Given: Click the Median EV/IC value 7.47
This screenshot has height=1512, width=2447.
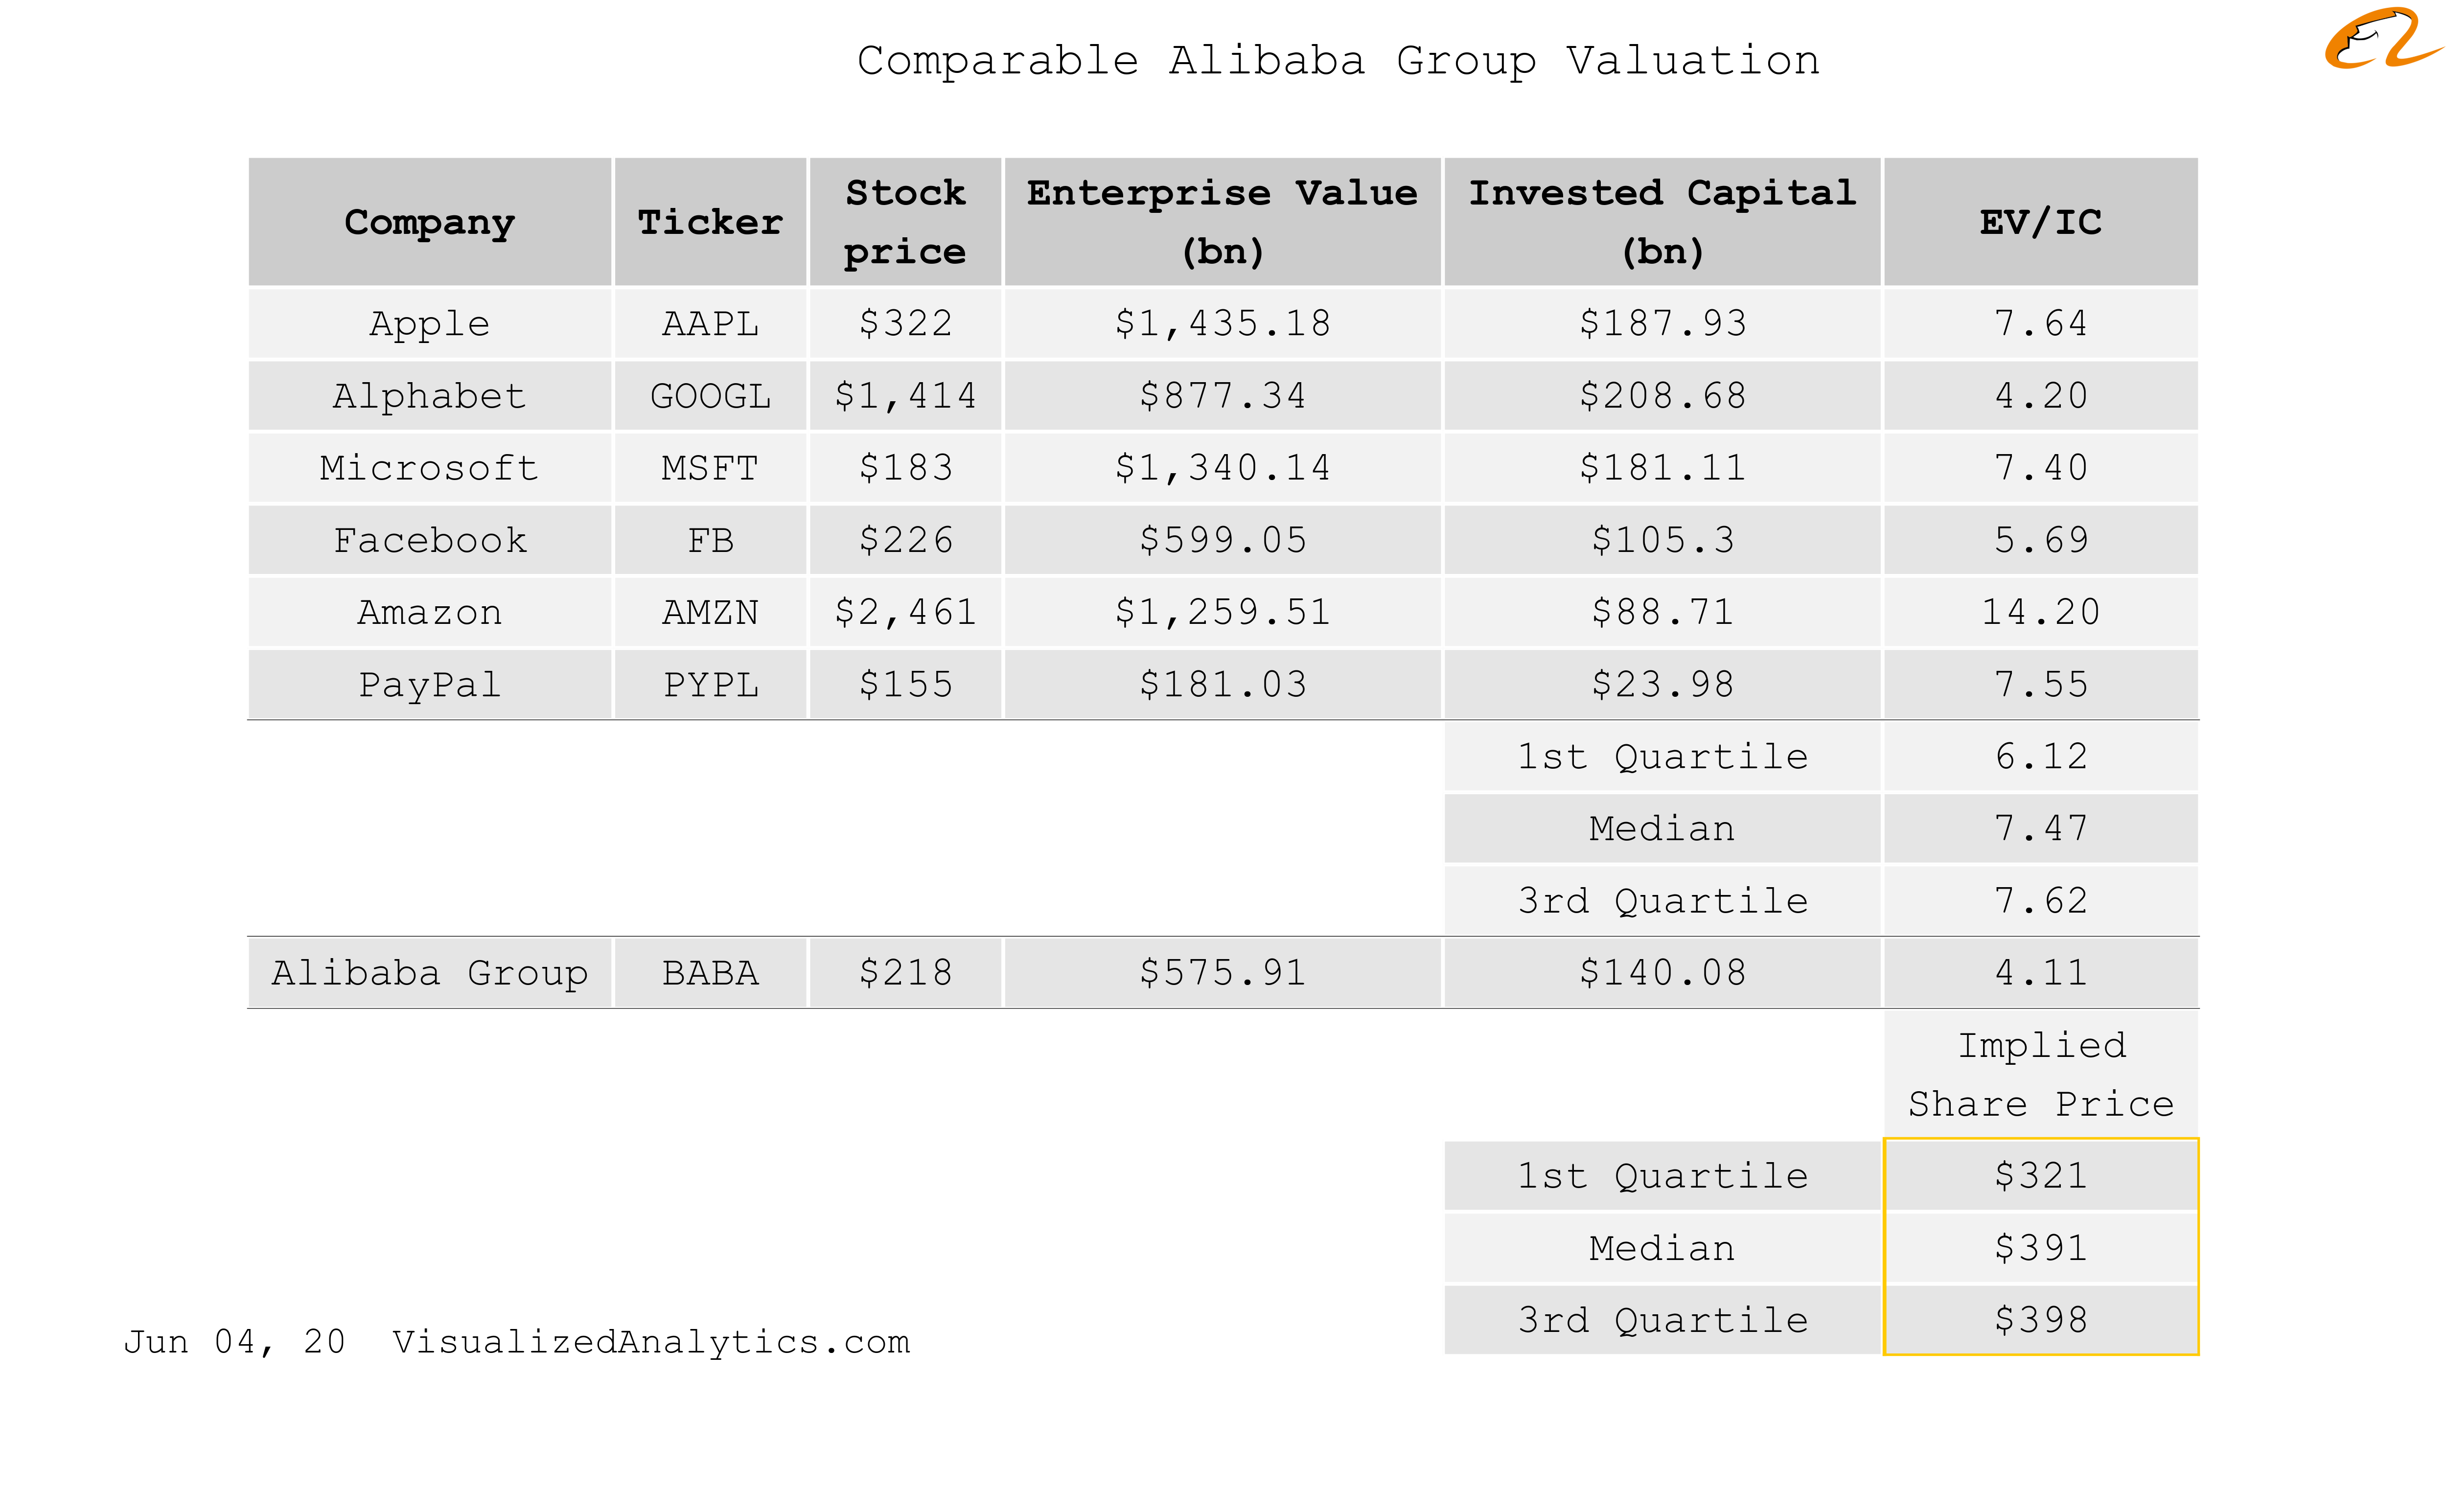Looking at the screenshot, I should [x=2041, y=829].
